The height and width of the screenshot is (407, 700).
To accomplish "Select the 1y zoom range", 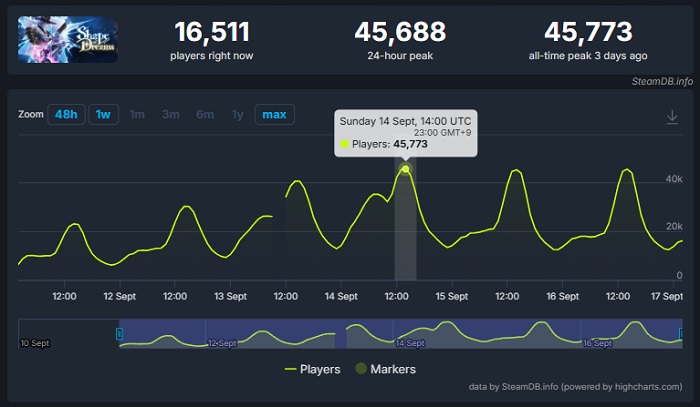I will (x=237, y=114).
